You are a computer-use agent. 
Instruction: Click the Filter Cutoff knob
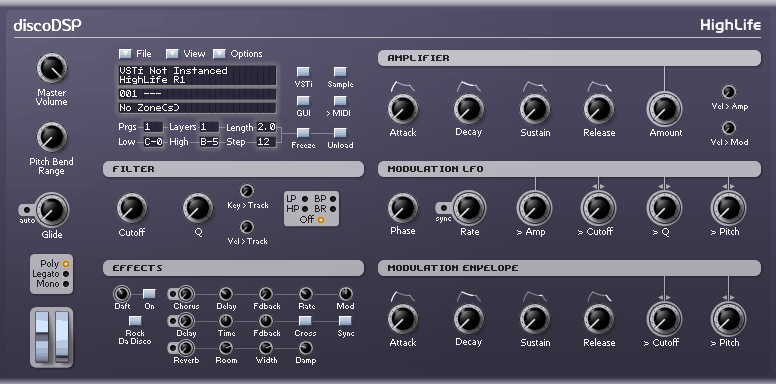[x=132, y=208]
